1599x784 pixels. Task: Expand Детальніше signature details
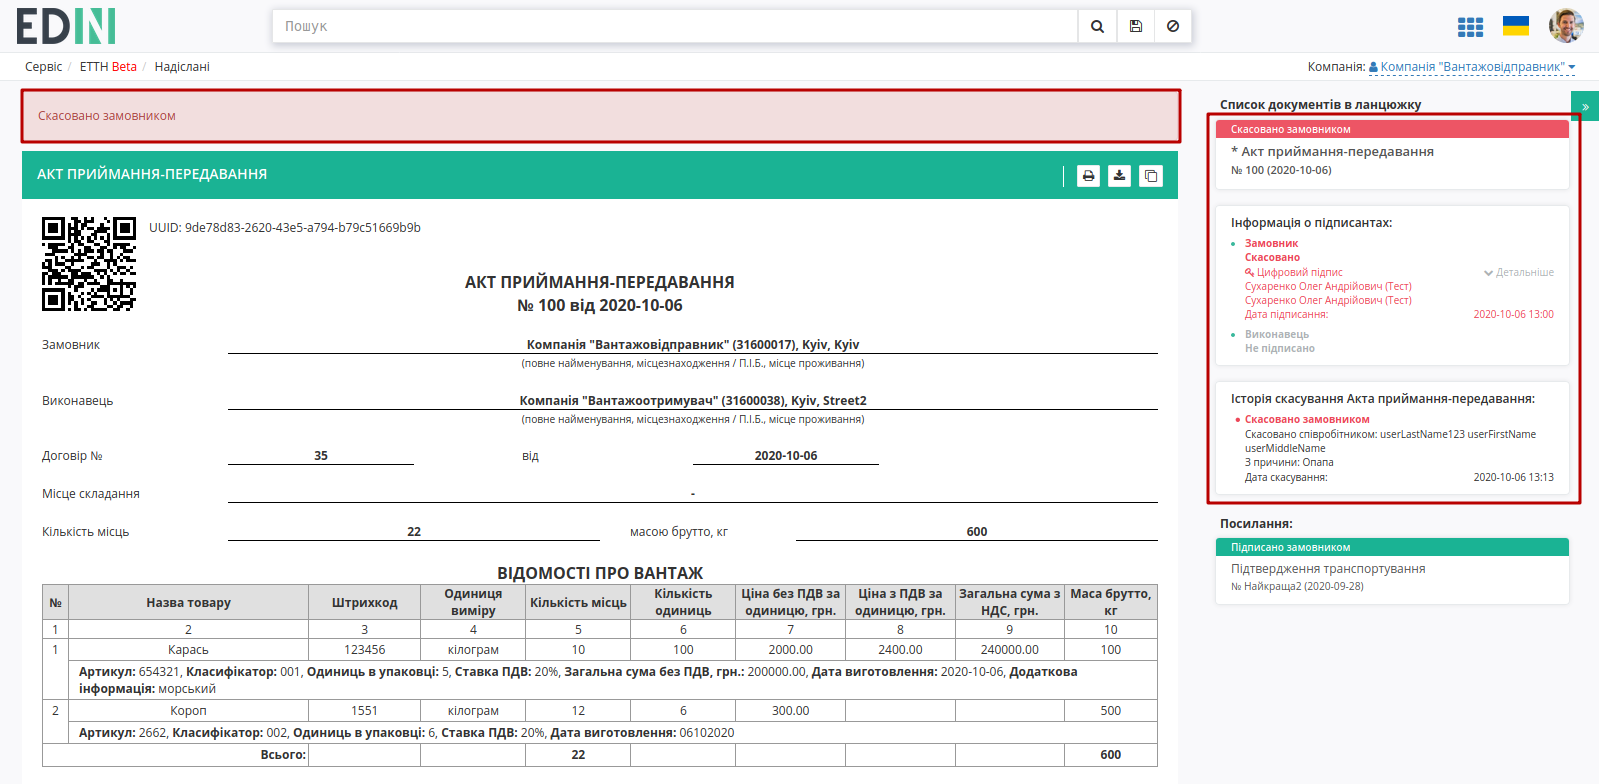(1519, 272)
